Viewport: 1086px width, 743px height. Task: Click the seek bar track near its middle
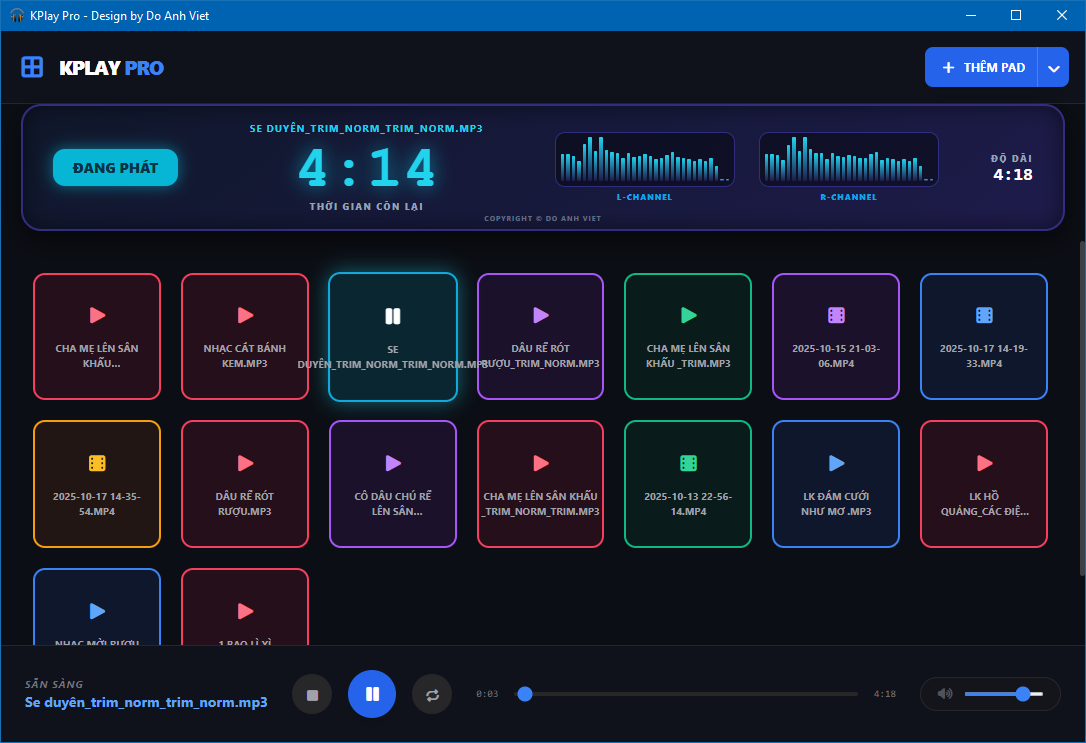(x=688, y=694)
